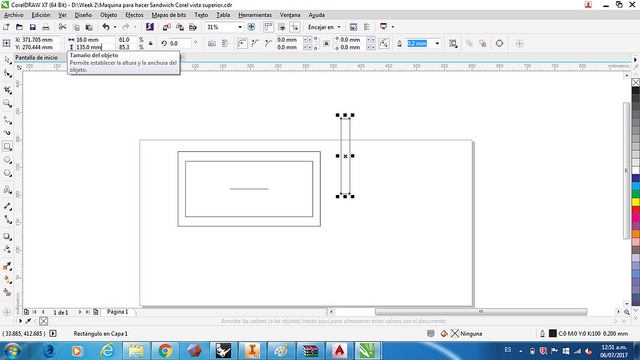Select the Shape edit tool
640x360 pixels.
pyautogui.click(x=7, y=74)
